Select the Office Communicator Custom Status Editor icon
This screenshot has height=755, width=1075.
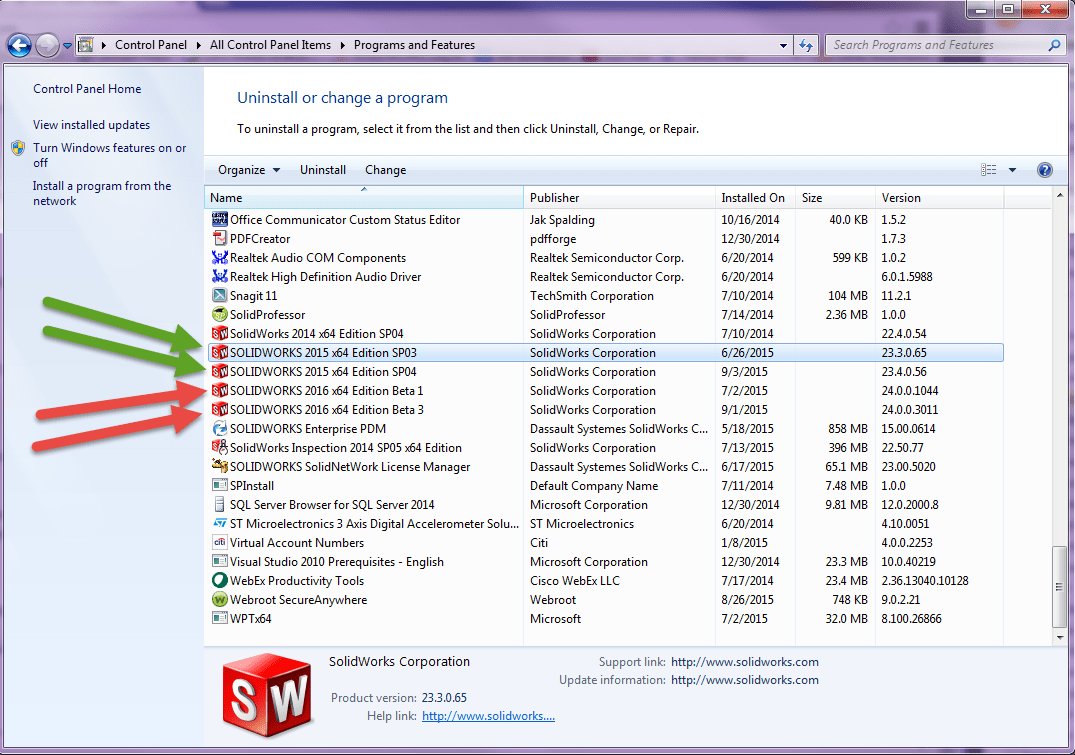point(219,219)
